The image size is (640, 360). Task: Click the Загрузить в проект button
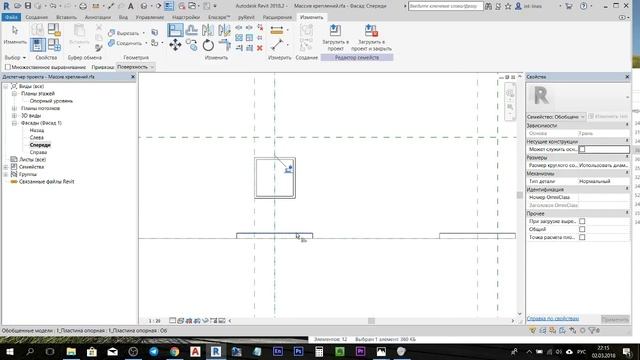pos(336,38)
